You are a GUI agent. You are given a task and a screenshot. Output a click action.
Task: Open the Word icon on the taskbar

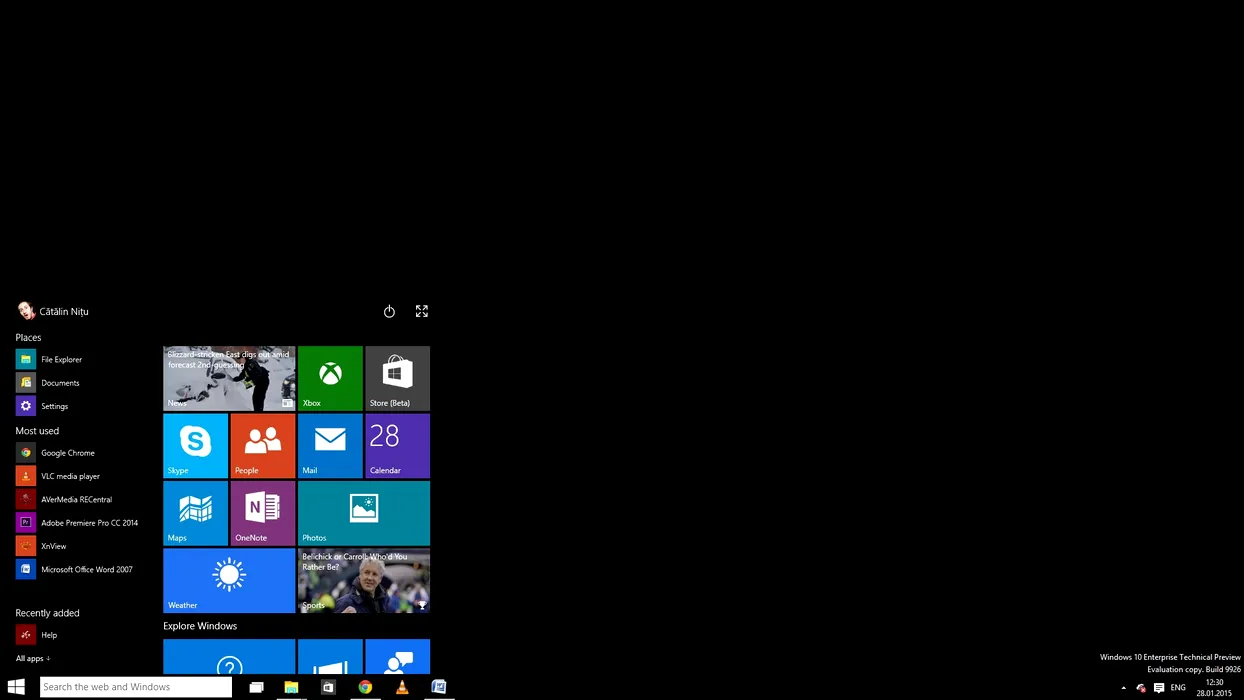(x=438, y=687)
